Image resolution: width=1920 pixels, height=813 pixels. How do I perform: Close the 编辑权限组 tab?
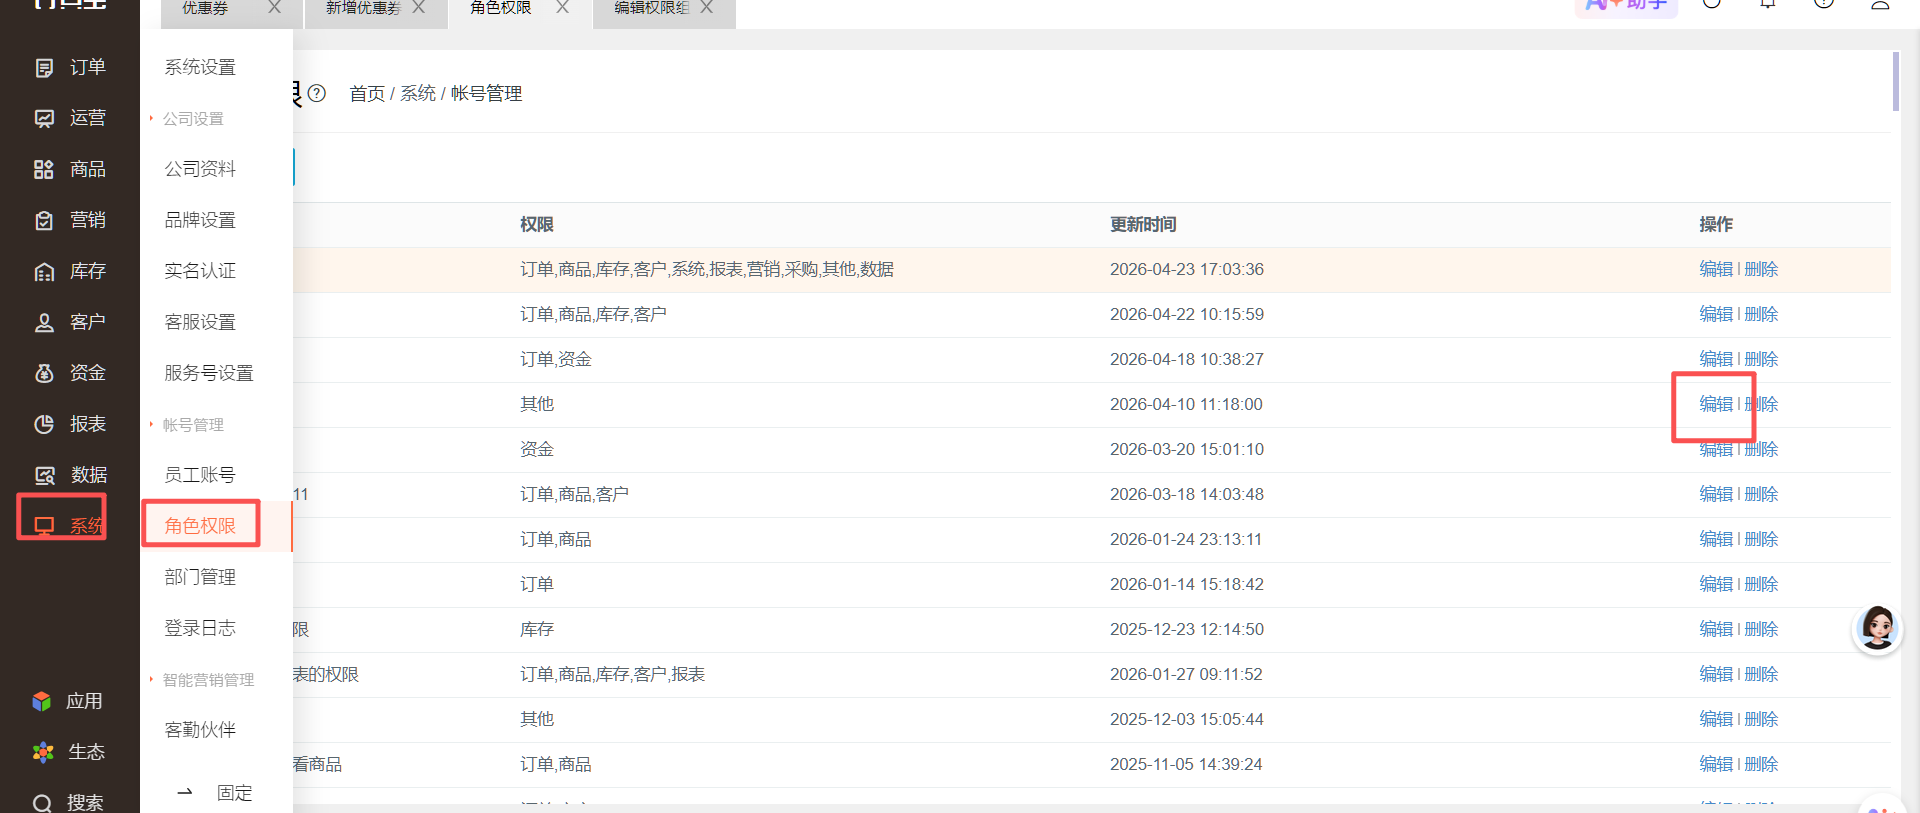(706, 7)
